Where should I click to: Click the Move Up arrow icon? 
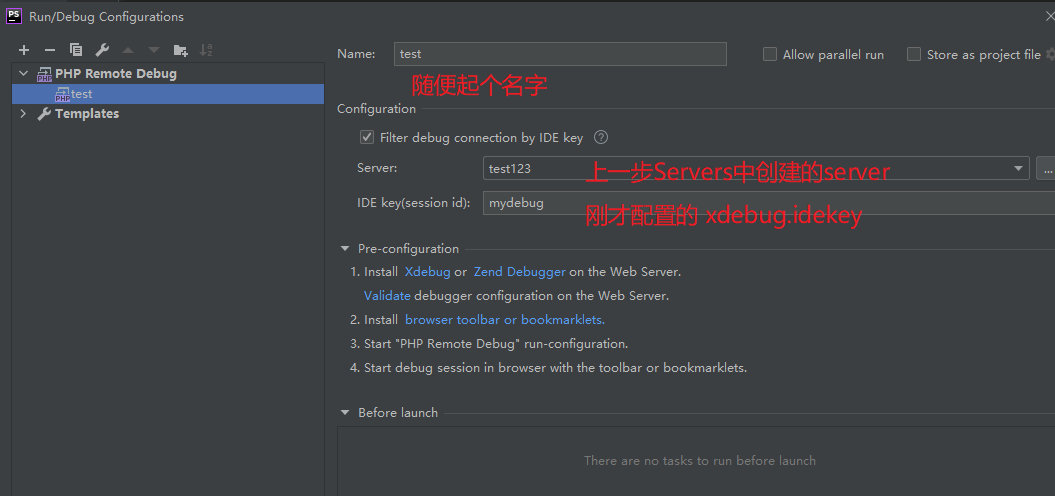click(x=128, y=50)
